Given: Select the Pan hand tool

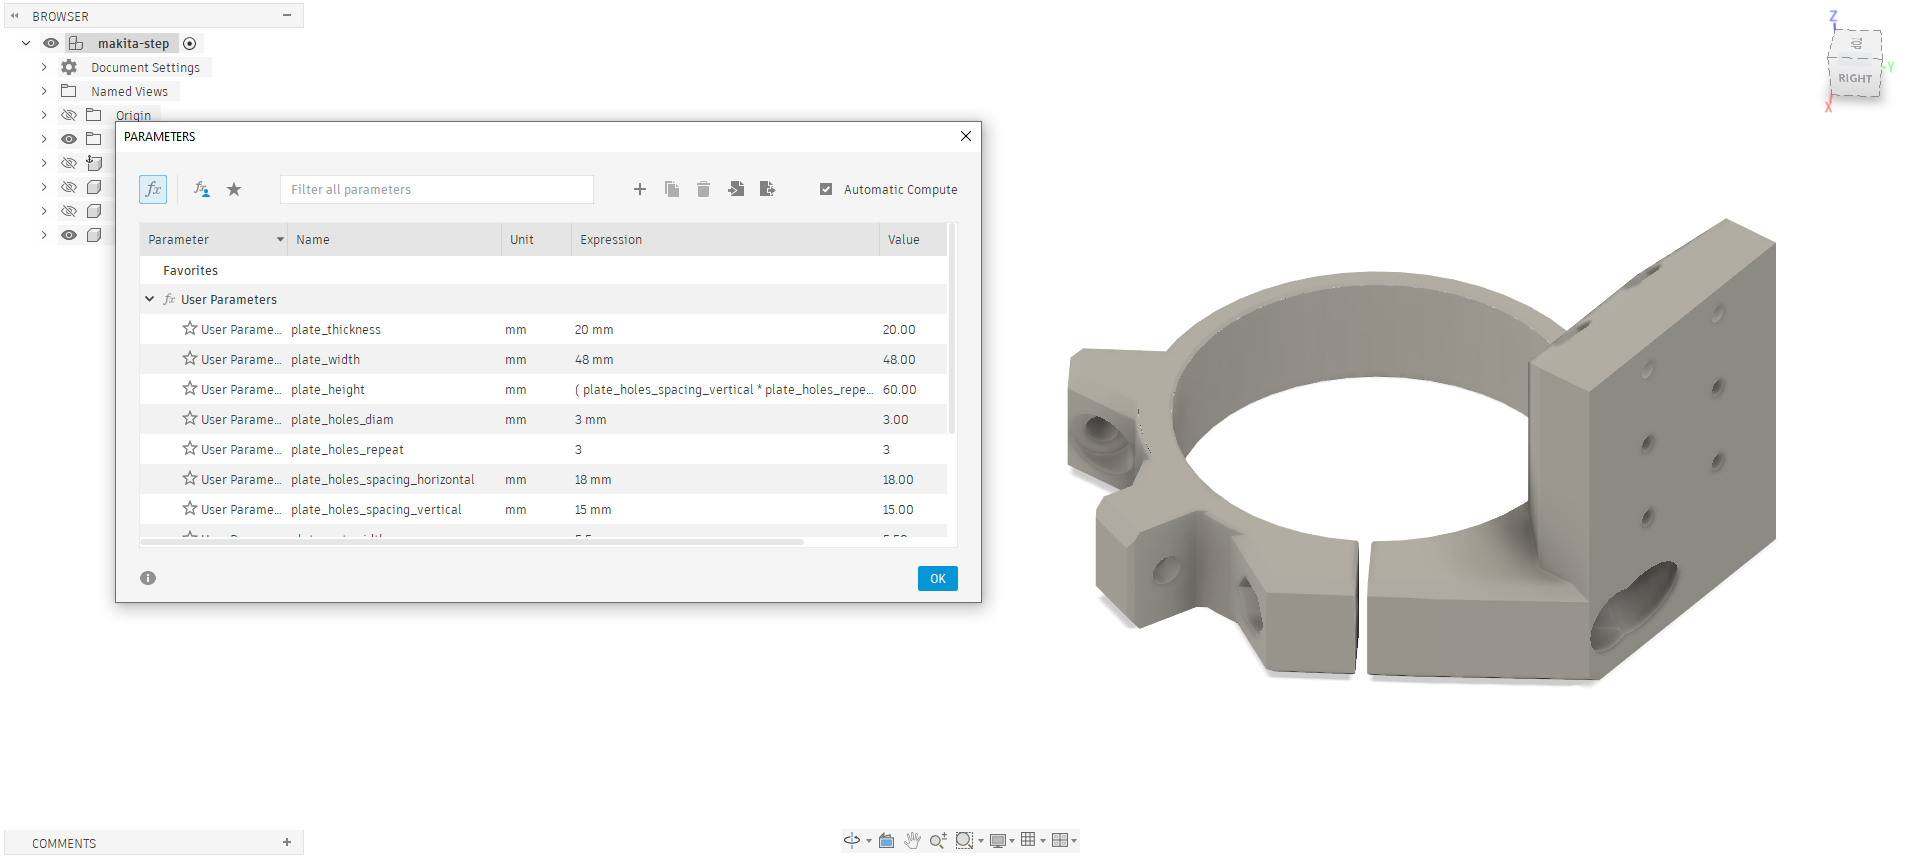Looking at the screenshot, I should (x=912, y=841).
